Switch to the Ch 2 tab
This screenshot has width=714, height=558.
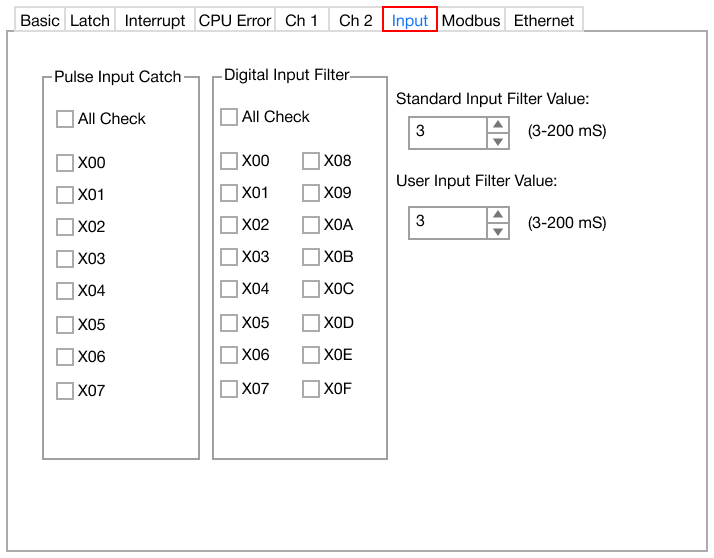(355, 20)
